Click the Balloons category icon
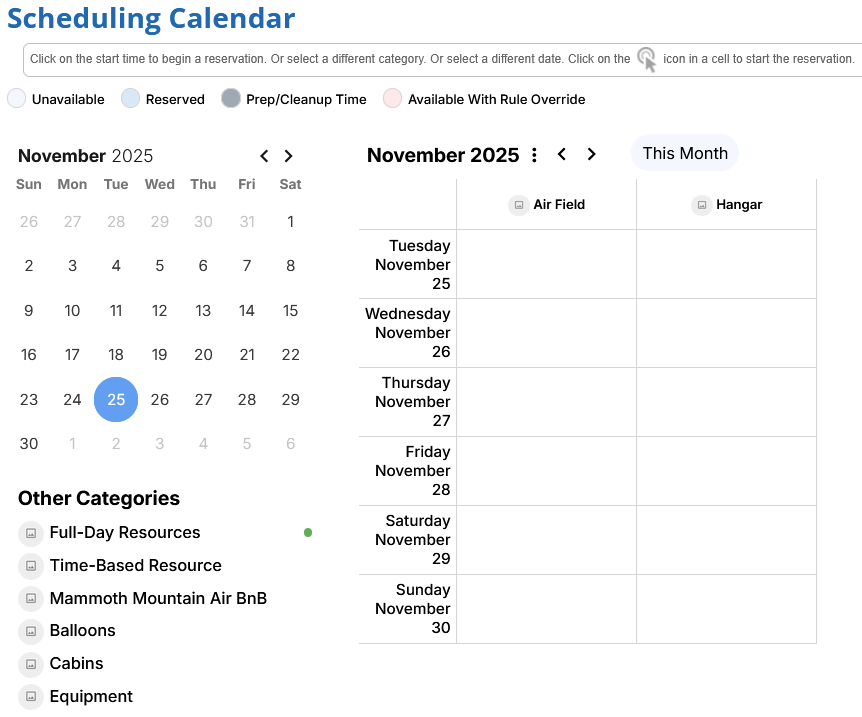 [x=31, y=631]
